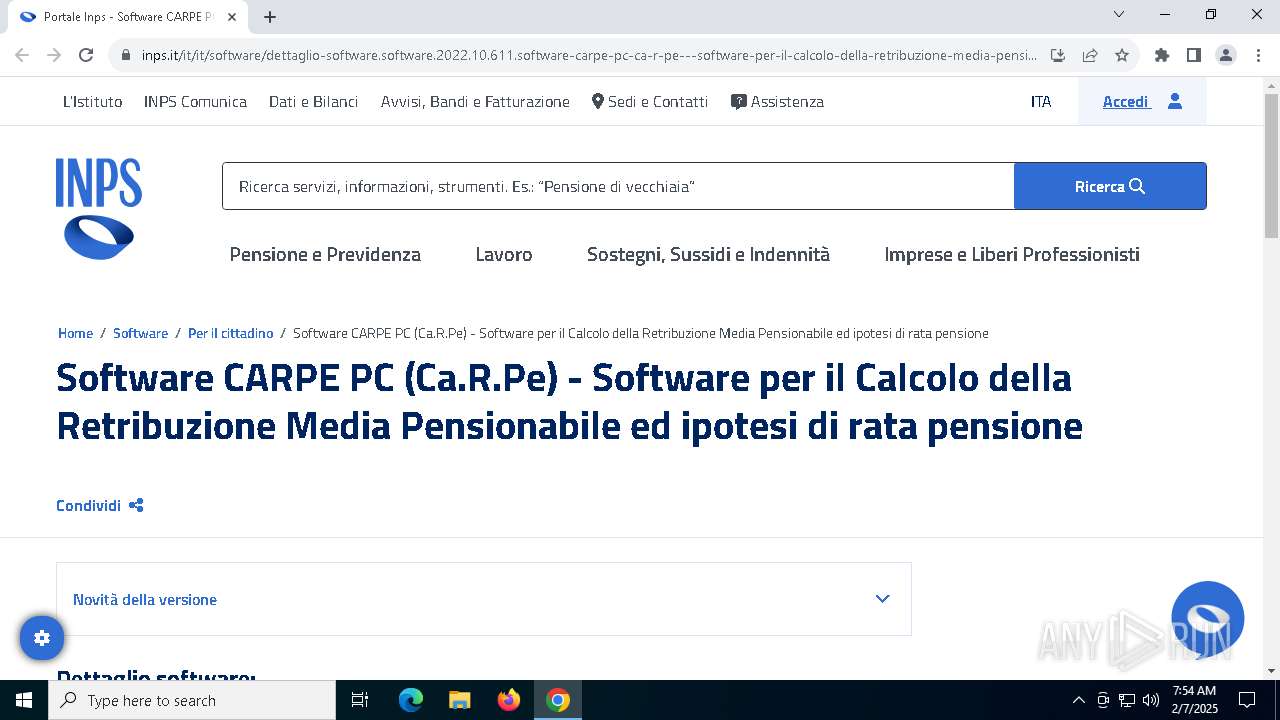This screenshot has width=1280, height=720.
Task: Open the Dati e Bilanci menu
Action: [313, 101]
